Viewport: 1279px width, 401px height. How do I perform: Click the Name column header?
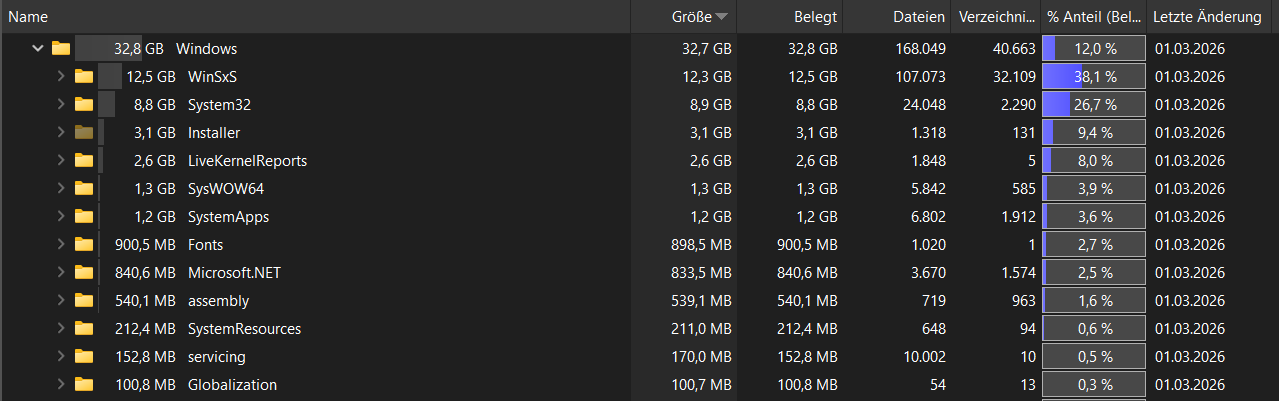28,17
